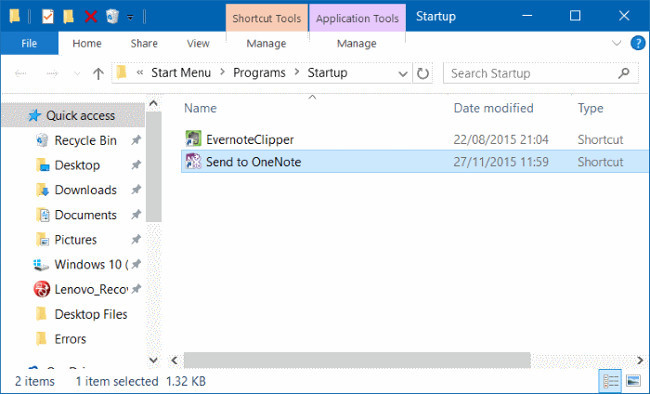
Task: Click the navigation pane scroll down arrow
Action: 153,360
